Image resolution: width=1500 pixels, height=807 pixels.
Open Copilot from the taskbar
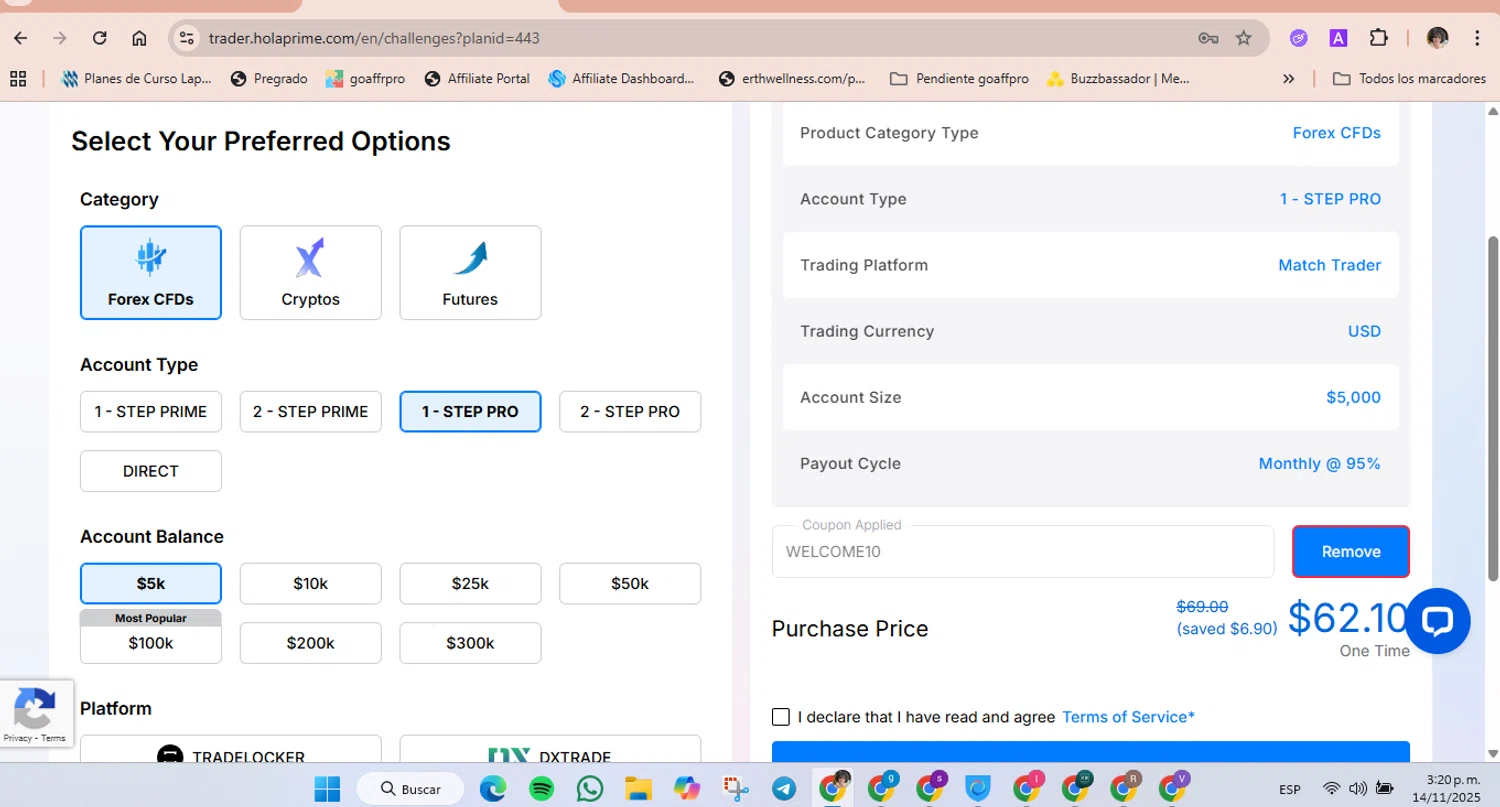coord(687,789)
